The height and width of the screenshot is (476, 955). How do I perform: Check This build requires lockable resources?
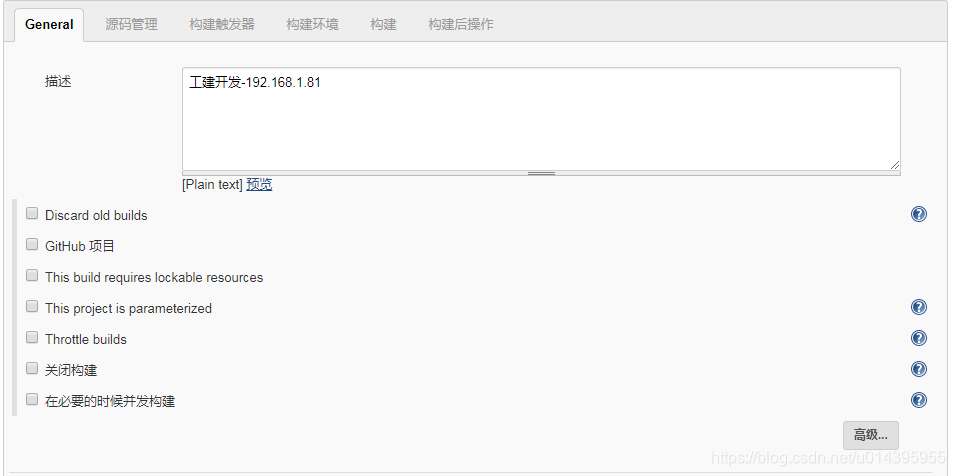[x=32, y=276]
